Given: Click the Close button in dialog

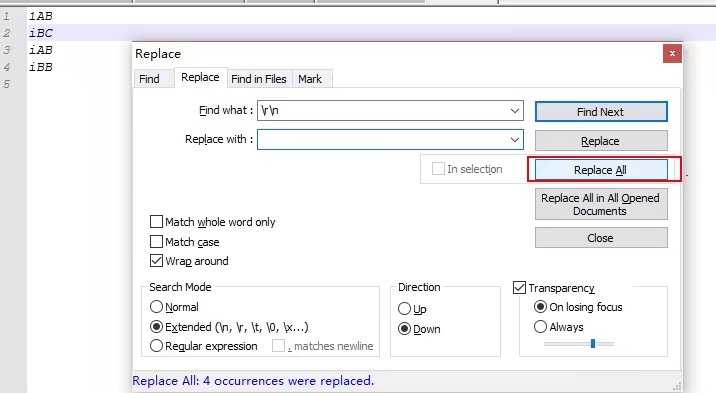Looking at the screenshot, I should pyautogui.click(x=601, y=238).
